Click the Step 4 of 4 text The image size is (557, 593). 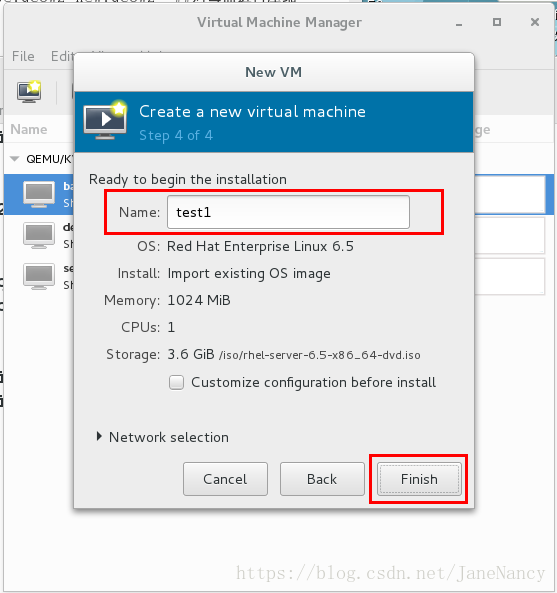click(176, 135)
